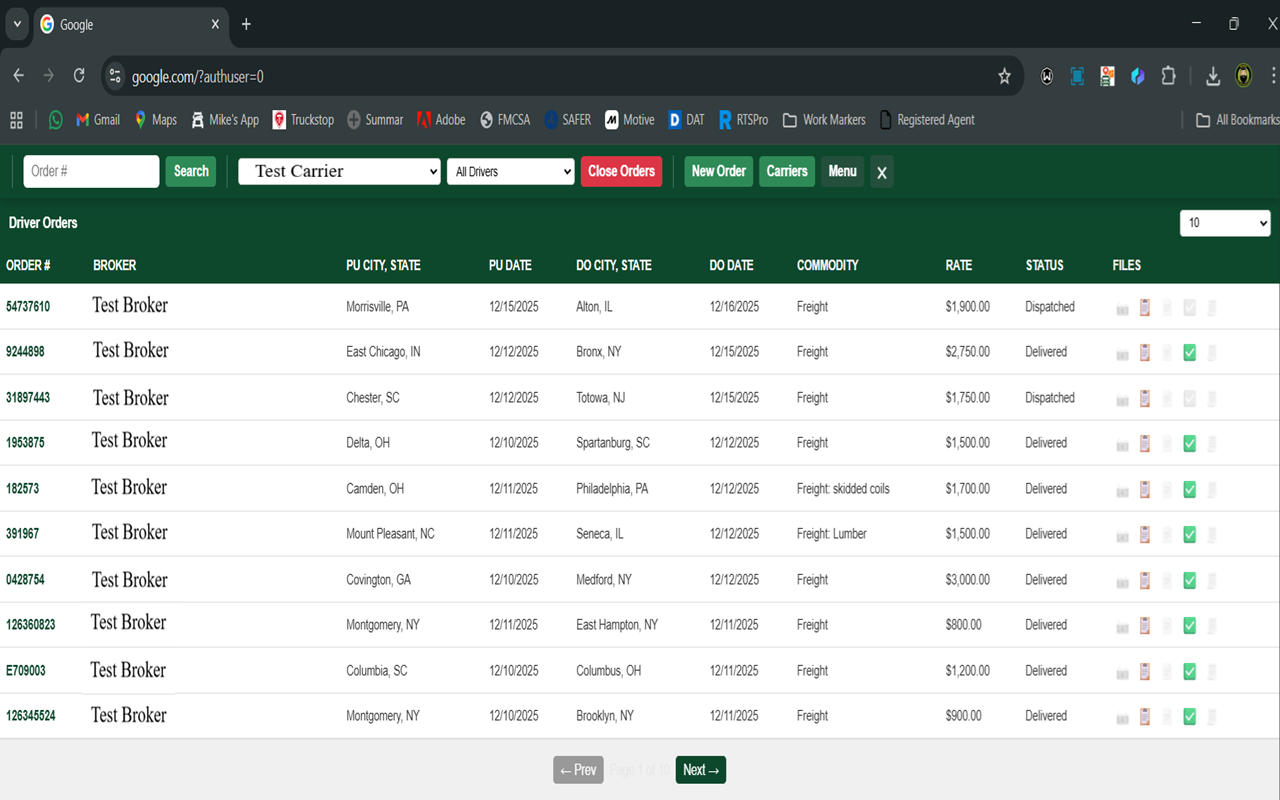1280x800 pixels.
Task: Click the red Close Orders button
Action: click(621, 171)
